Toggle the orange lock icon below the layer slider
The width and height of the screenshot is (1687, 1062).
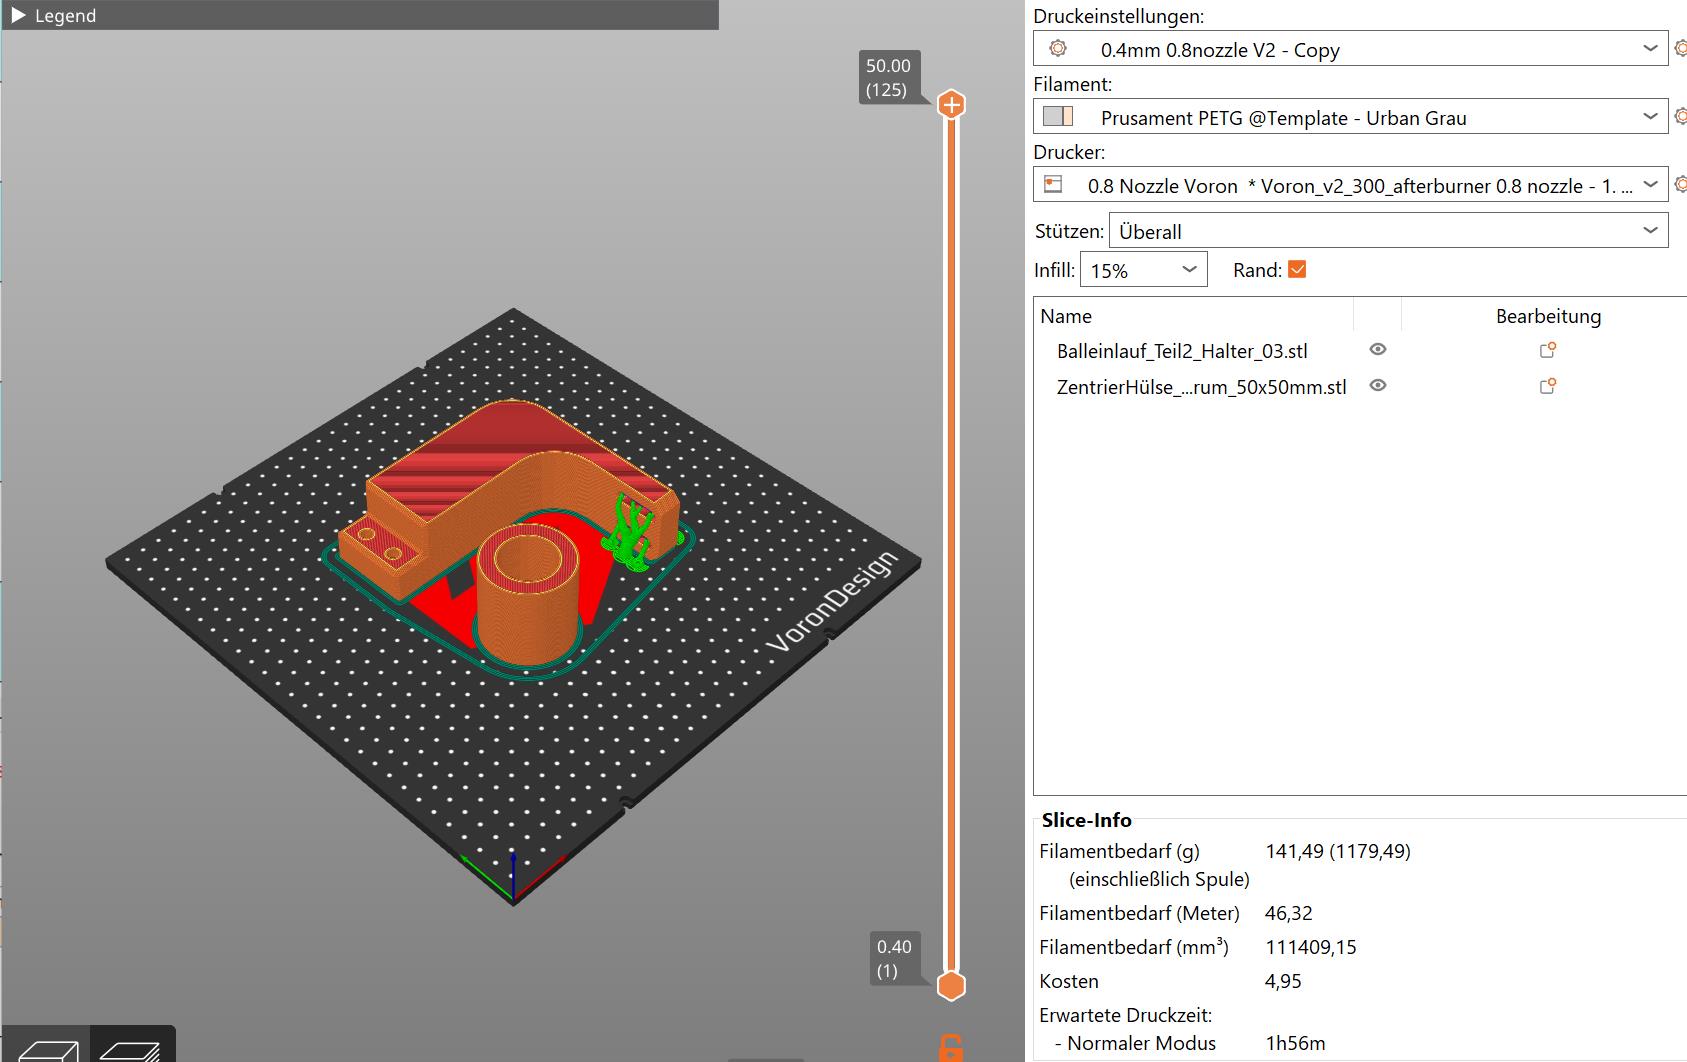951,1047
